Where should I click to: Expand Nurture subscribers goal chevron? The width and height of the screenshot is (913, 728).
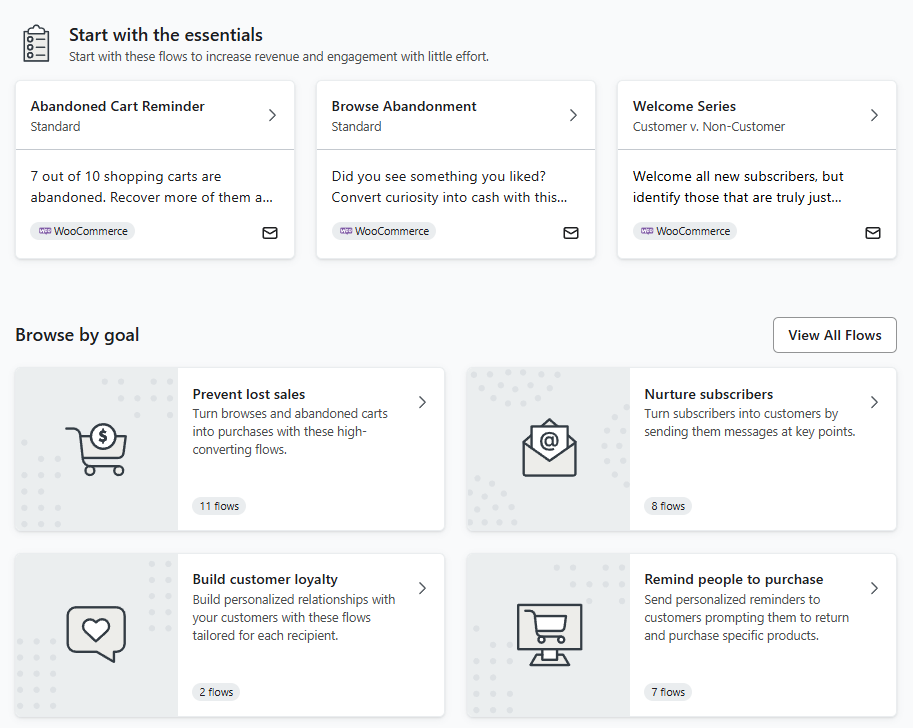tap(875, 402)
